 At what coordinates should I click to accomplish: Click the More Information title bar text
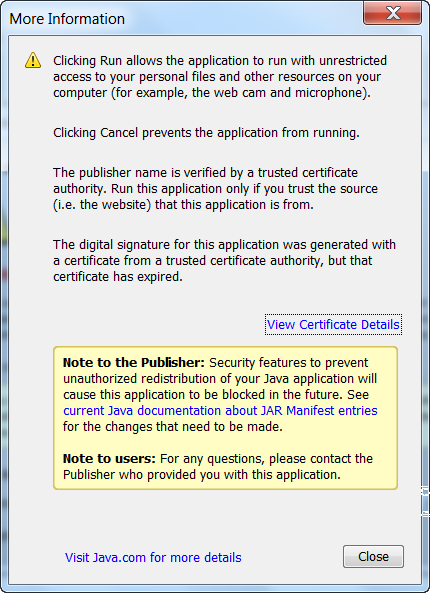point(67,19)
